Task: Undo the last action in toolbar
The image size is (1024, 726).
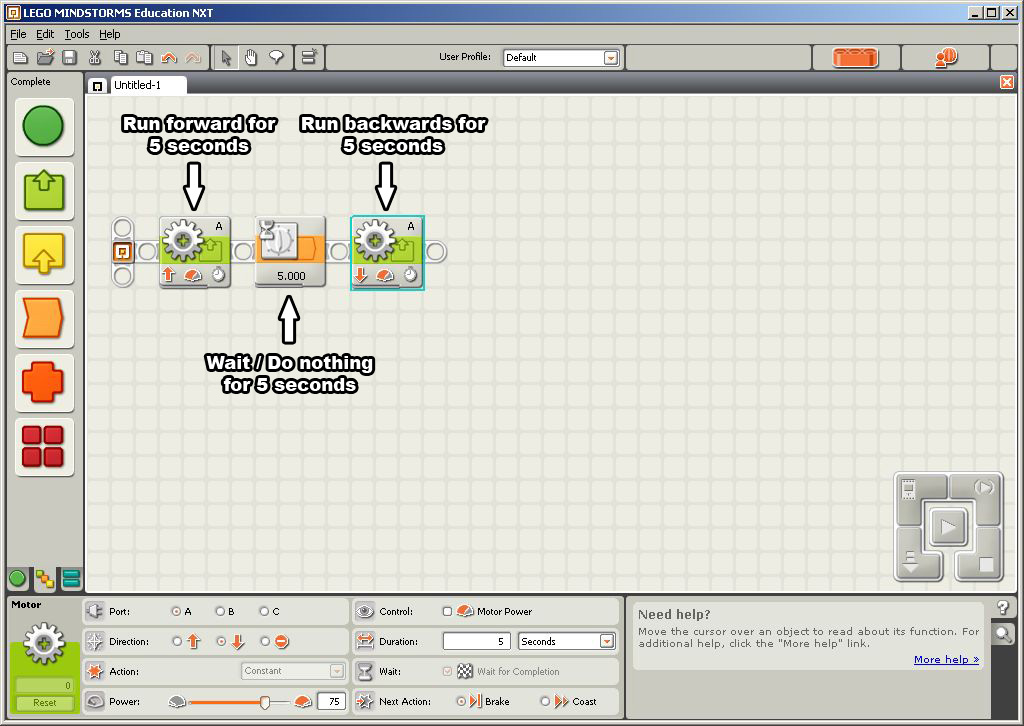Action: click(168, 57)
